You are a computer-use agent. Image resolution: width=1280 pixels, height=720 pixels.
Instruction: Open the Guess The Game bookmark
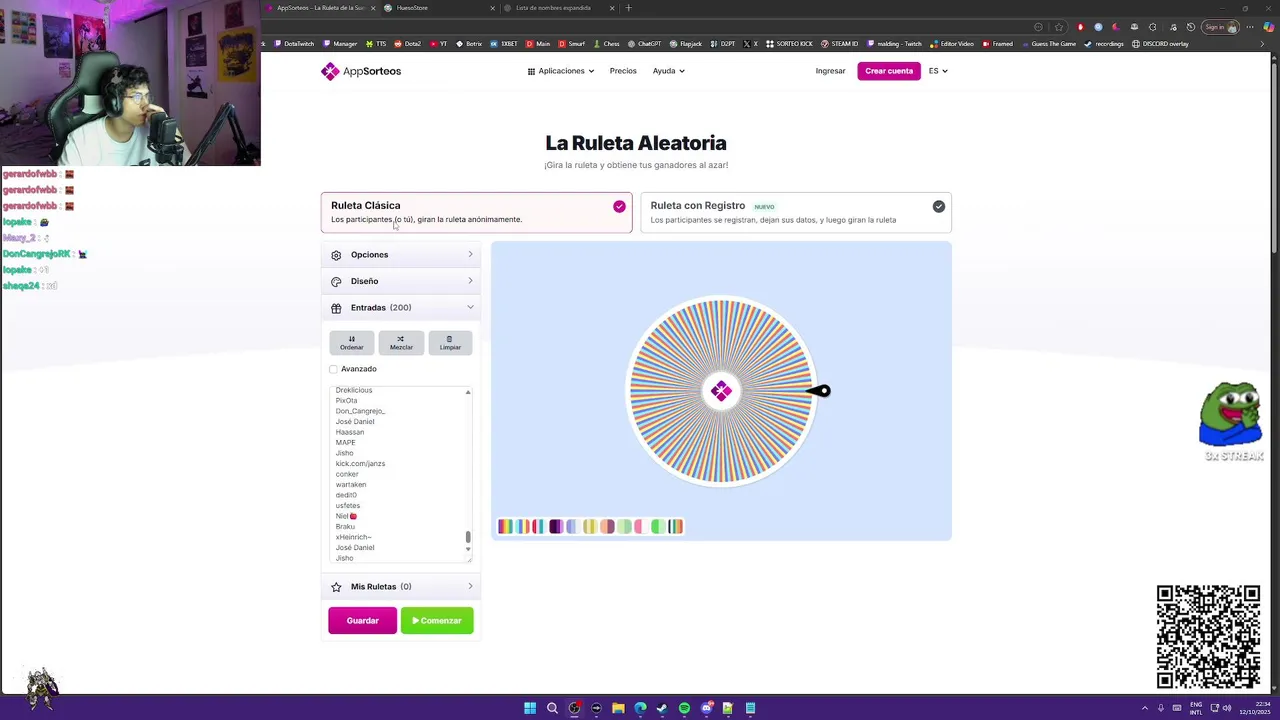[x=1049, y=44]
